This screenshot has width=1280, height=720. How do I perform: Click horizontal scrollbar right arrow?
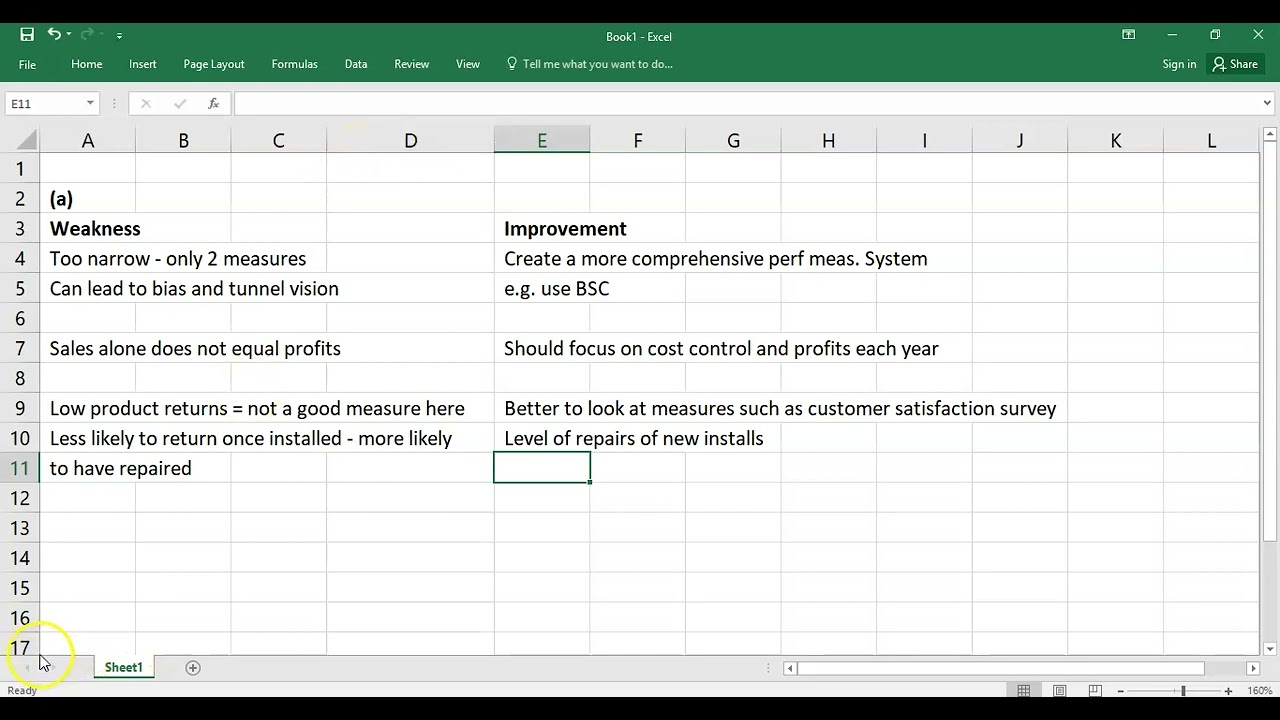pyautogui.click(x=1253, y=668)
